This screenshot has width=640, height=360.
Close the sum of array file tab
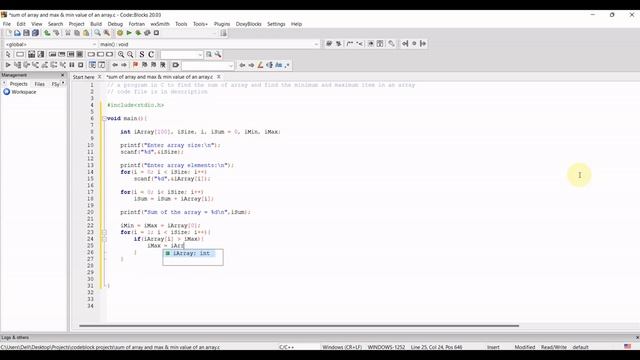point(219,77)
